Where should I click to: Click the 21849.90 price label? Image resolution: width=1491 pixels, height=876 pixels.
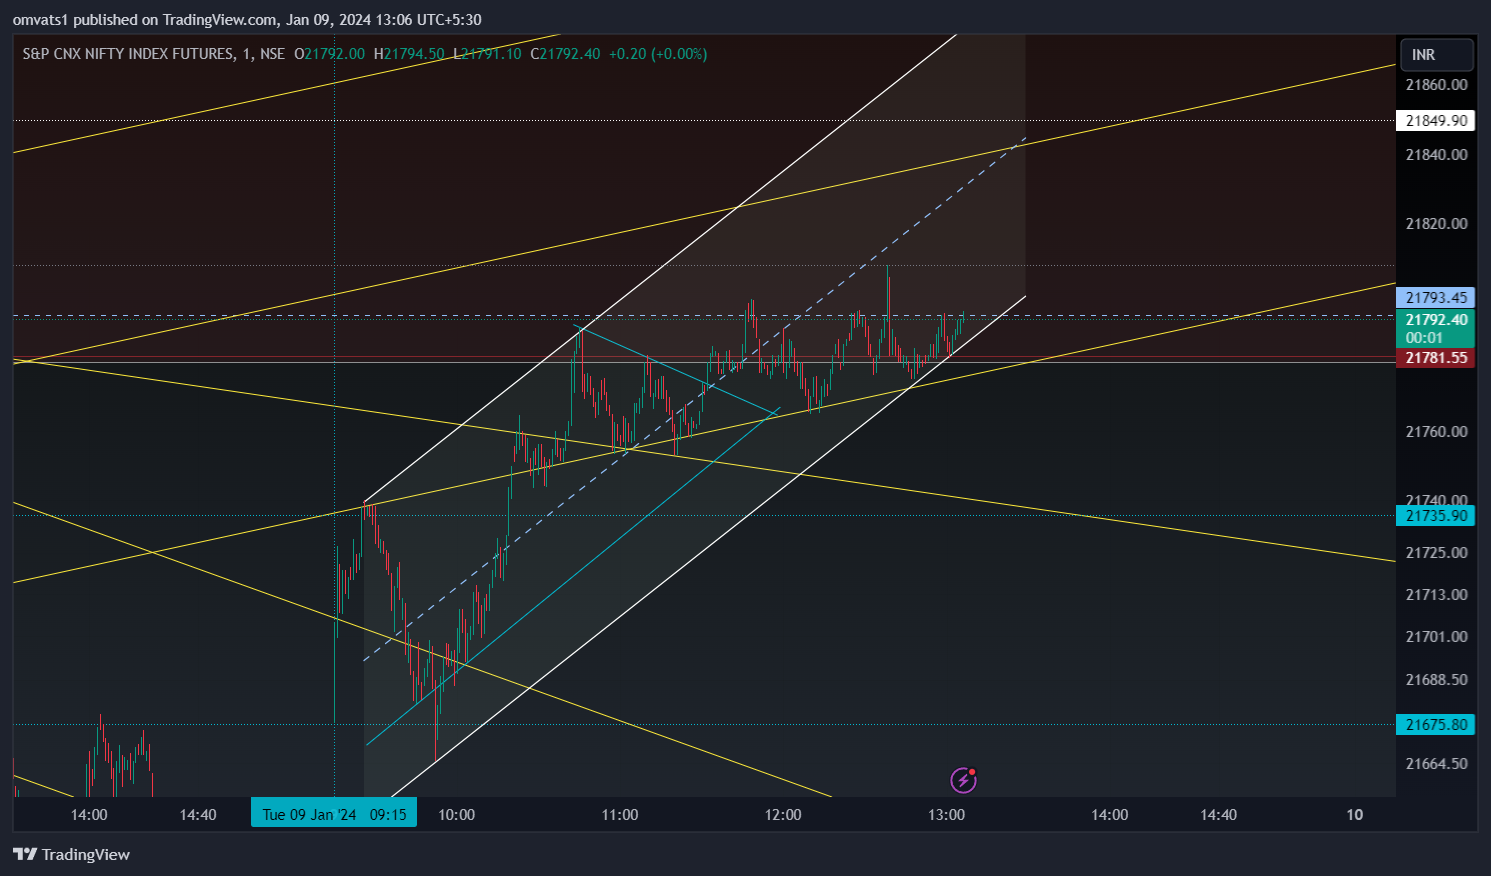pos(1435,120)
